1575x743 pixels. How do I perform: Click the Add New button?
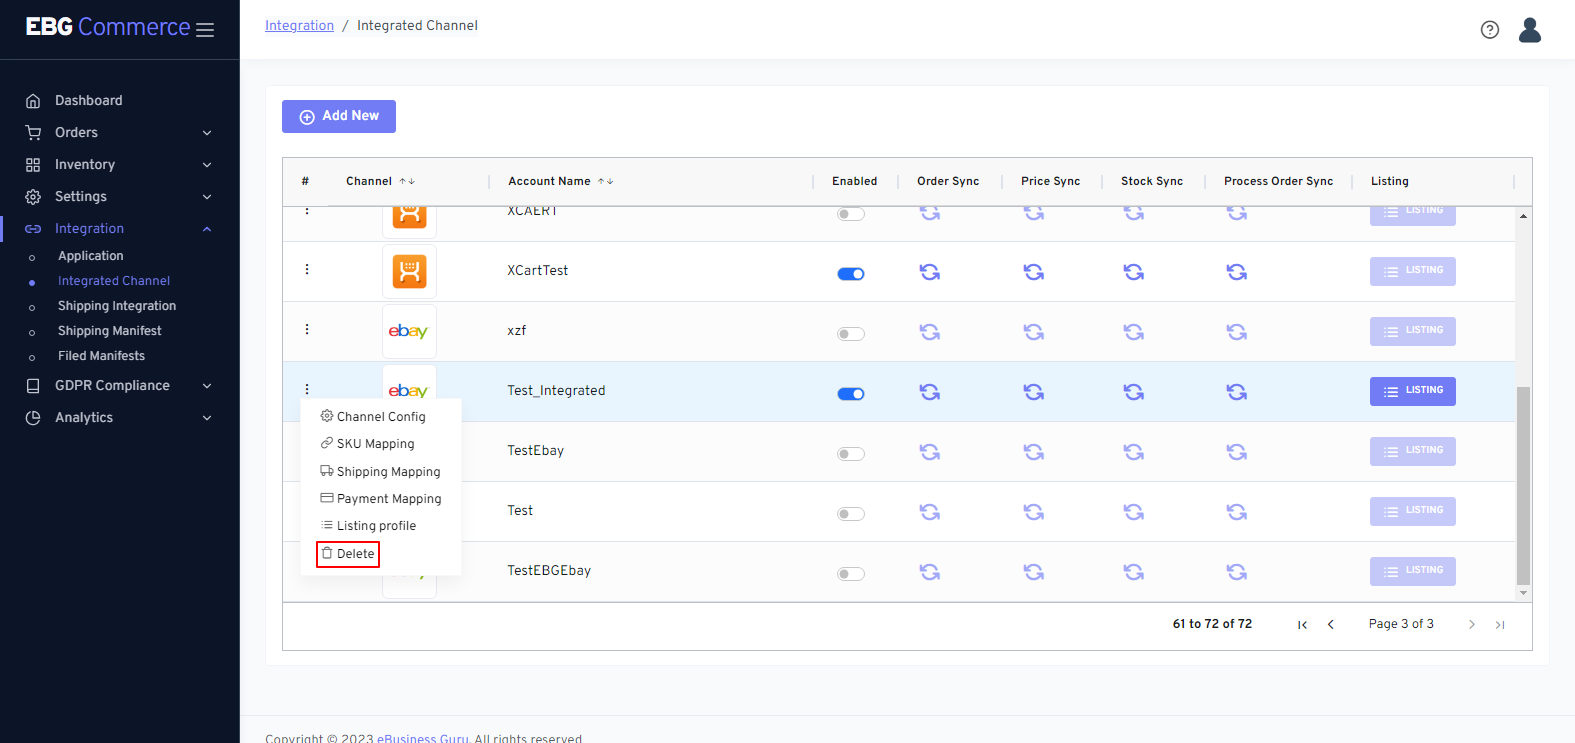pos(339,116)
